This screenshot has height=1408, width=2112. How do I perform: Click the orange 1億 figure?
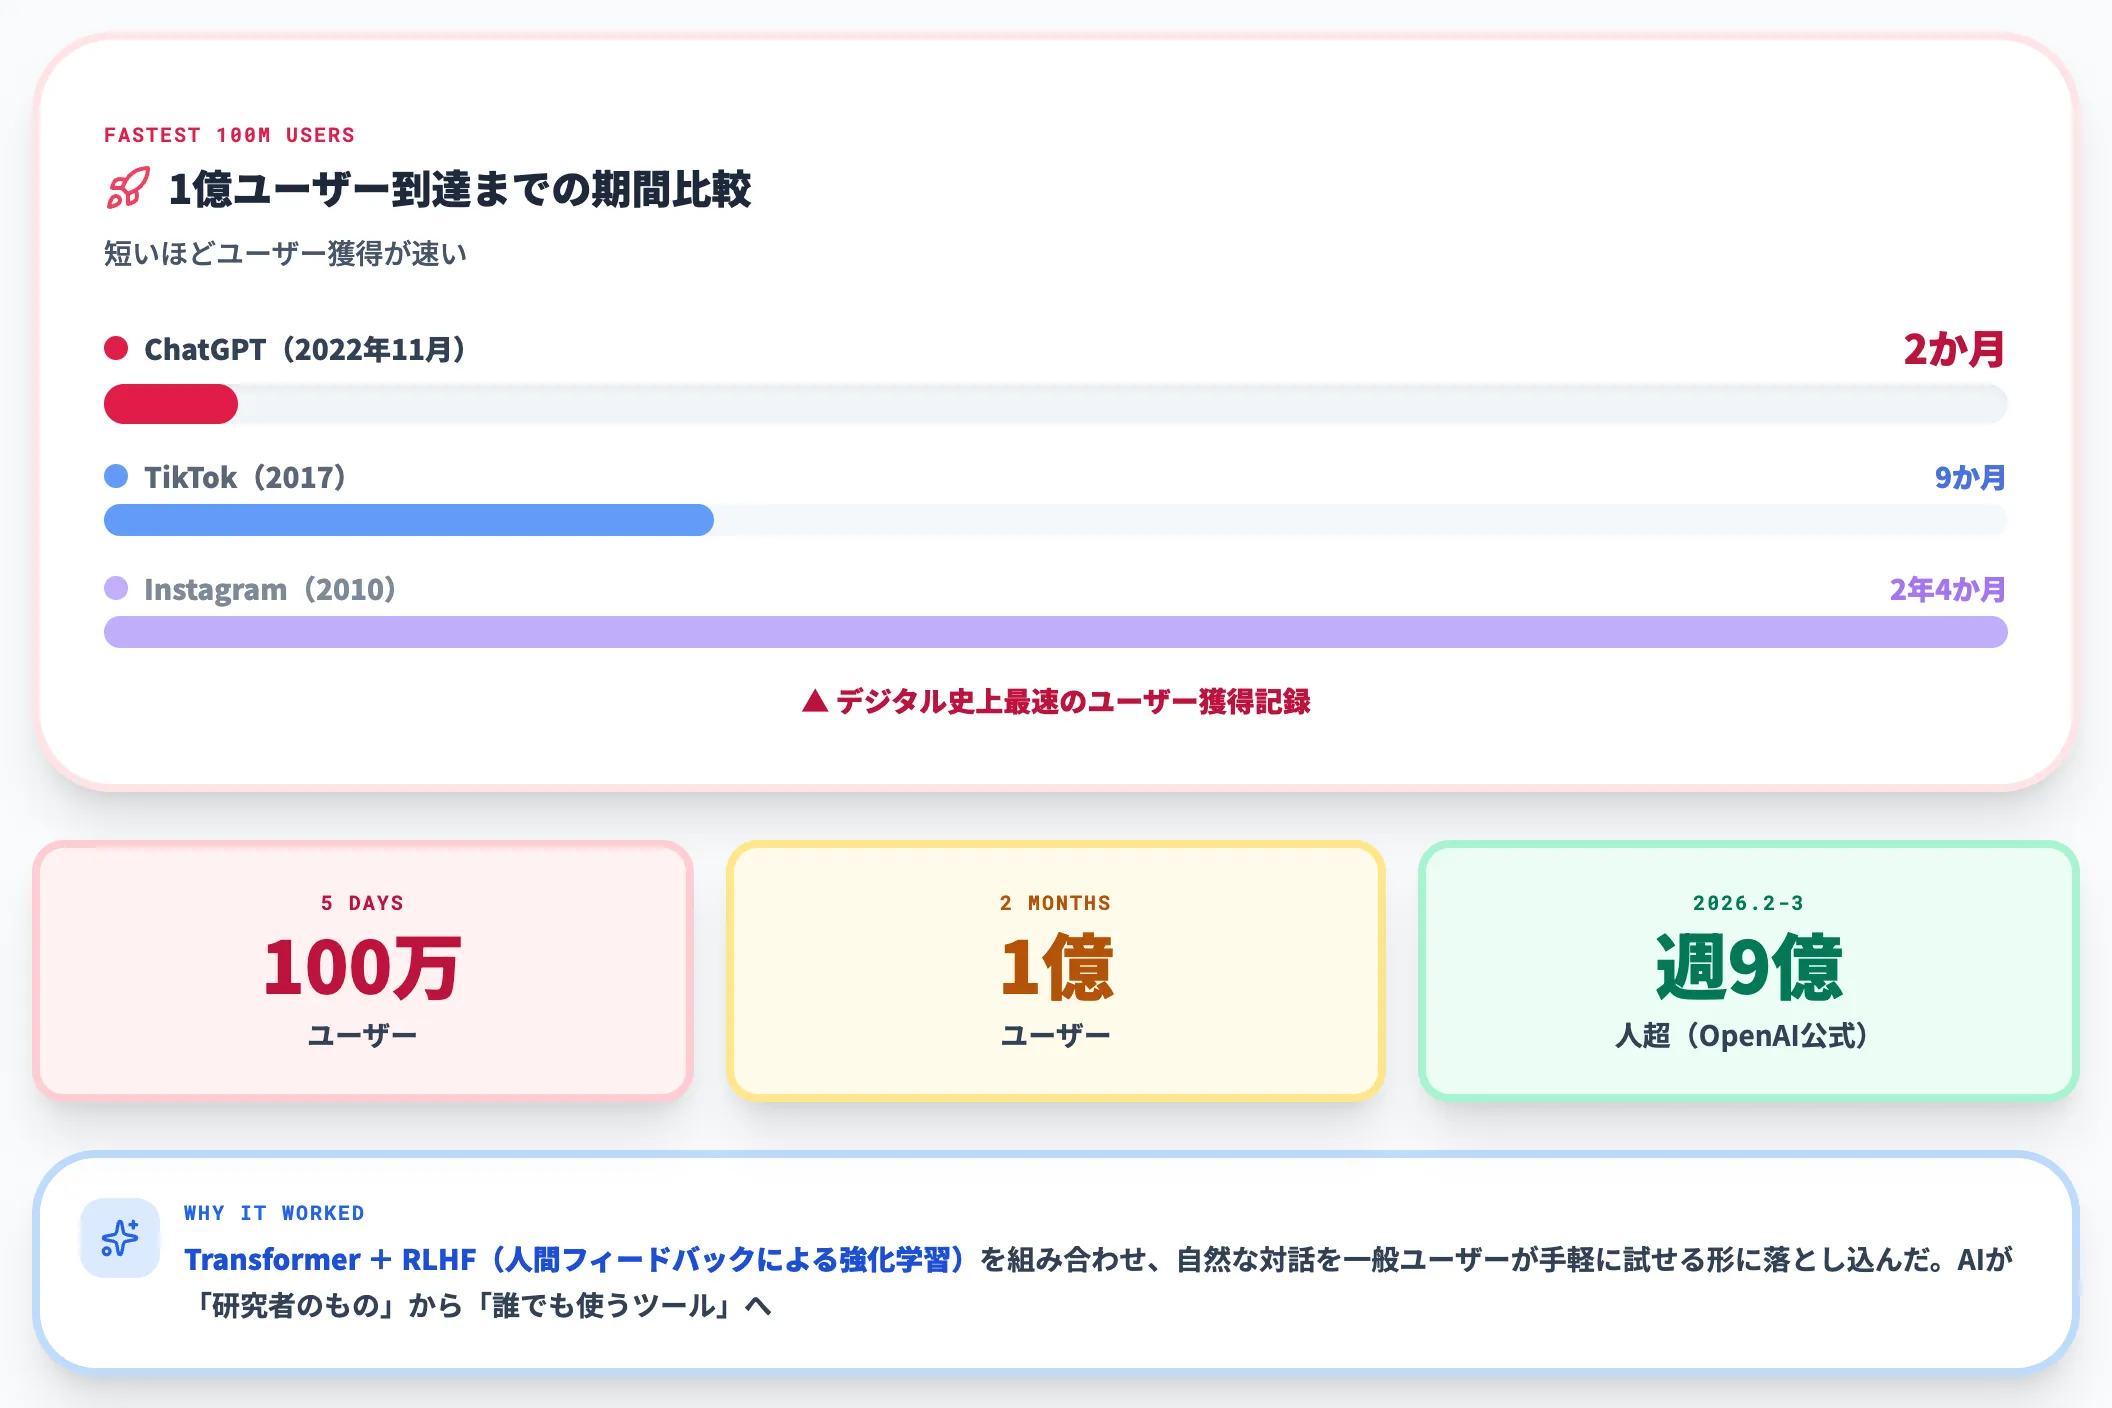click(x=1056, y=967)
